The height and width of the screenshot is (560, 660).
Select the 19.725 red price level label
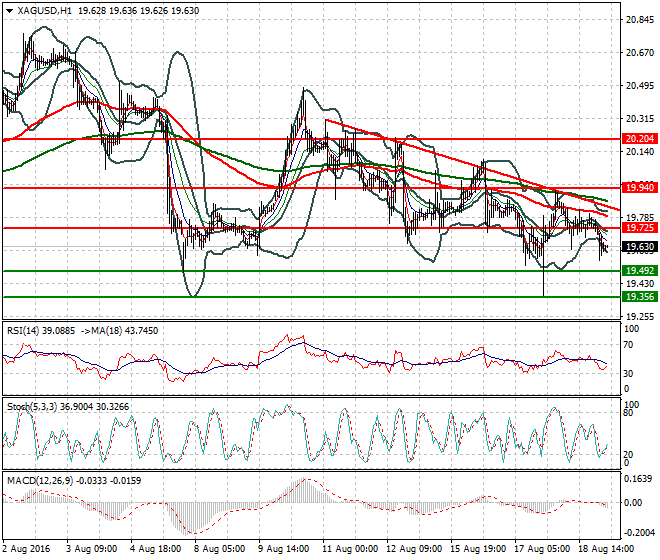tap(640, 228)
